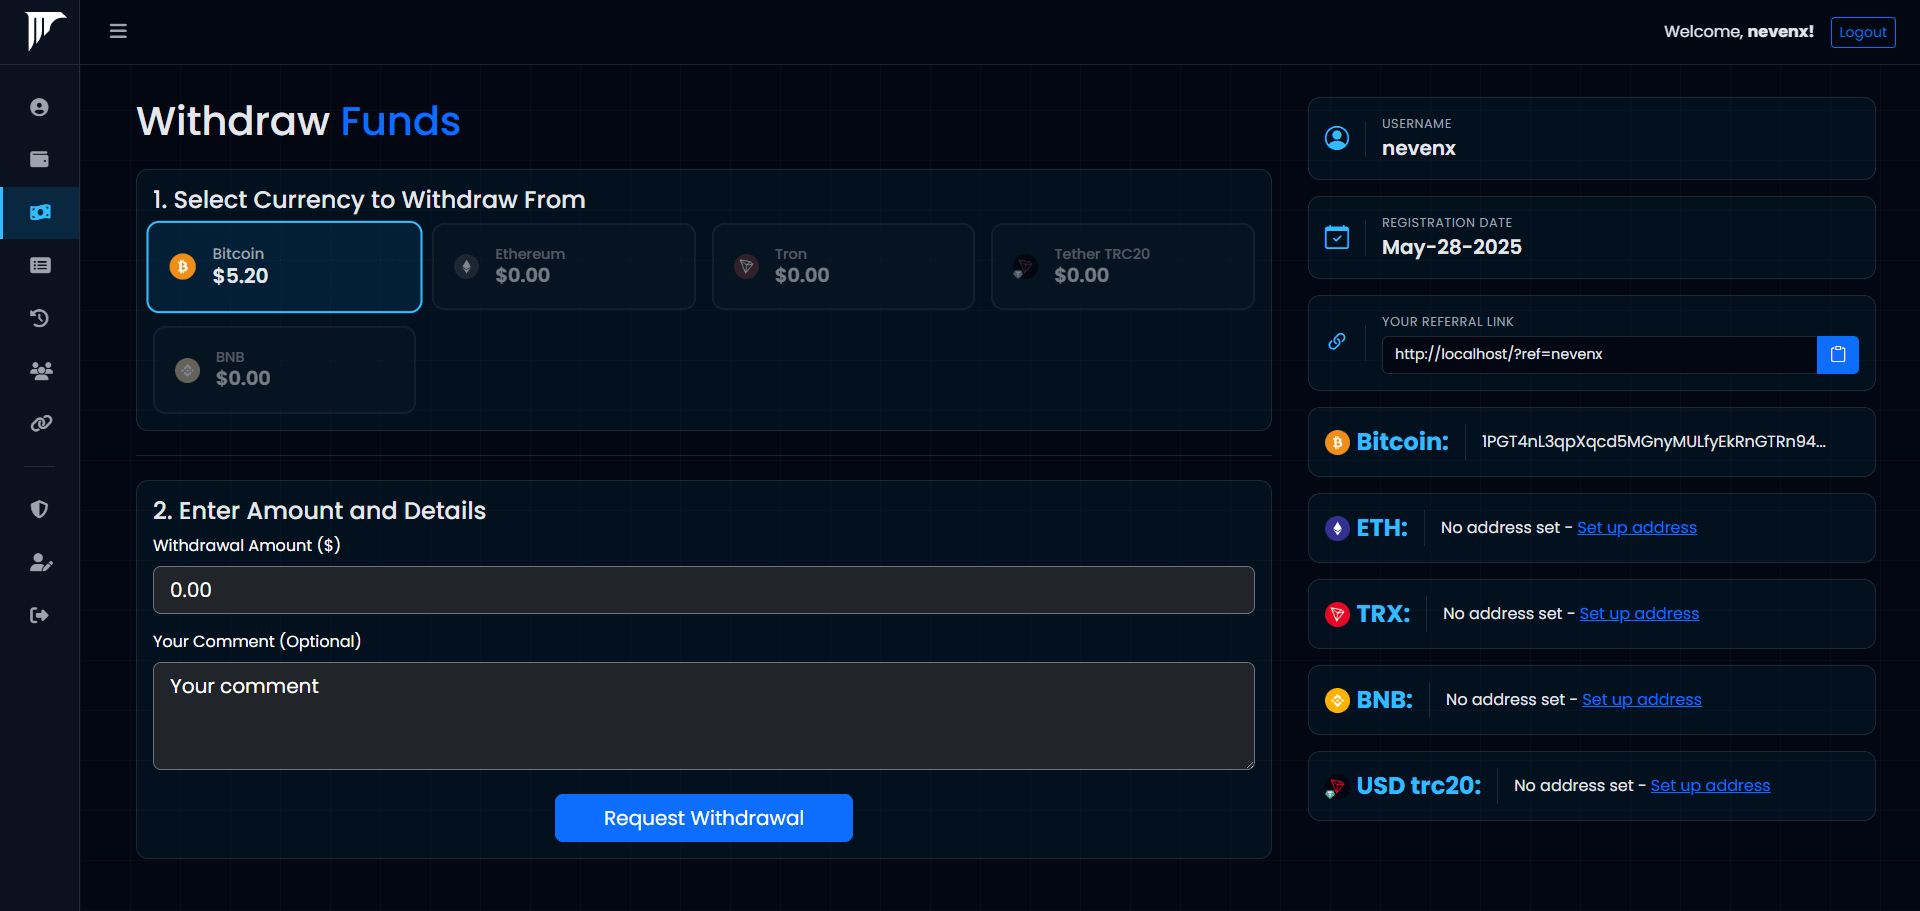Select Tron $0.00 currency card
The height and width of the screenshot is (911, 1920).
click(843, 267)
